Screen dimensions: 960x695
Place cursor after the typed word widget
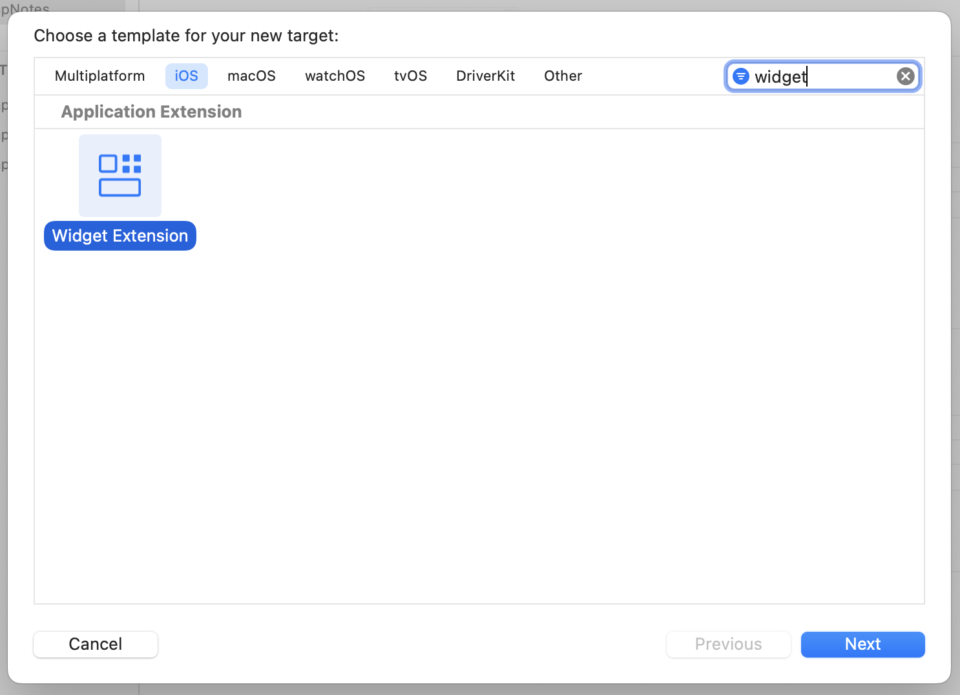pos(807,76)
